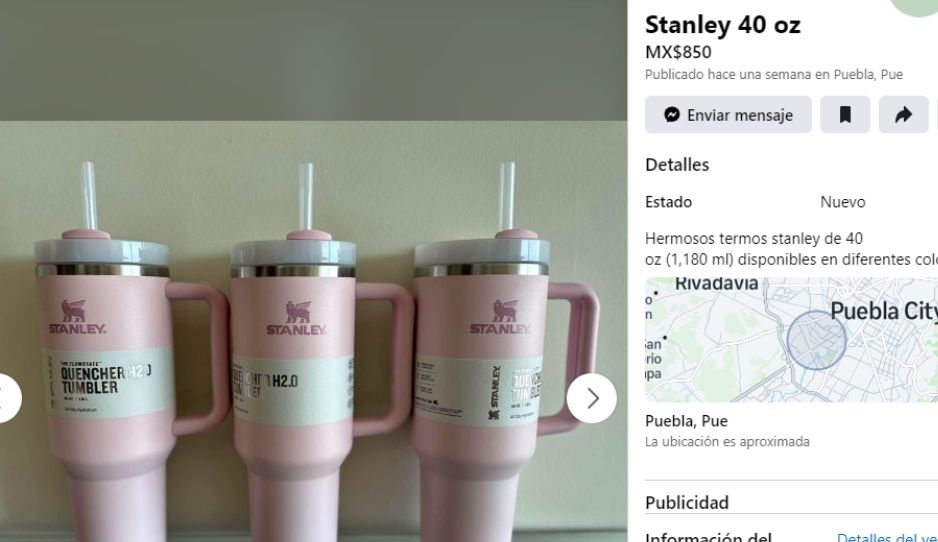938x542 pixels.
Task: Click the Publicidad section heading
Action: tap(687, 503)
